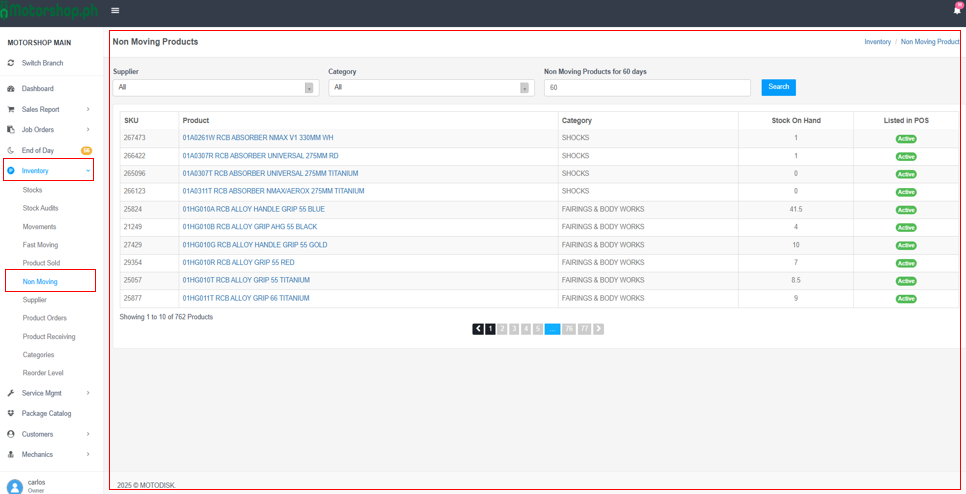Viewport: 966px width, 494px height.
Task: Select Stock Audits menu item
Action: point(40,208)
